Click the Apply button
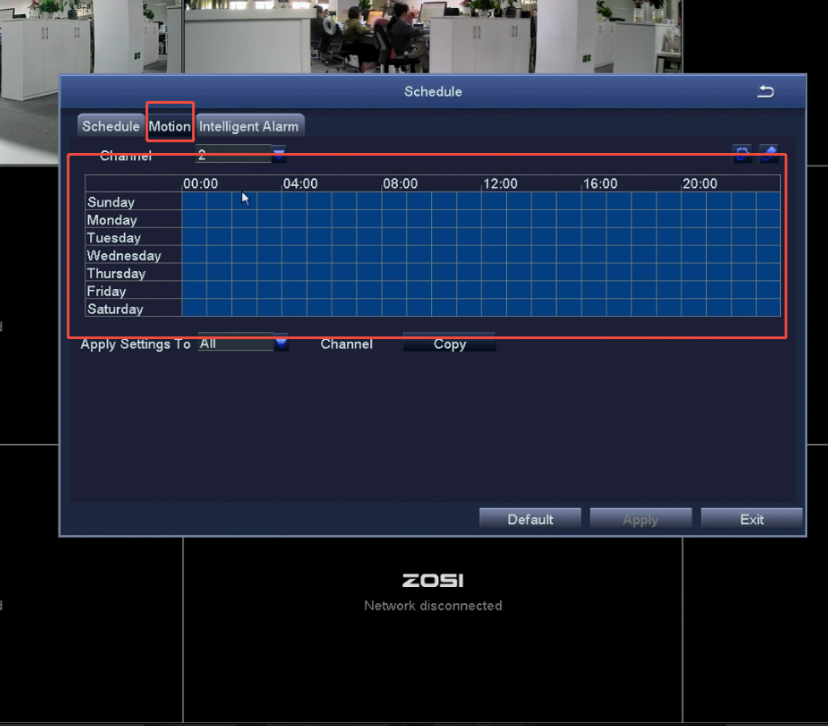828x726 pixels. [640, 519]
